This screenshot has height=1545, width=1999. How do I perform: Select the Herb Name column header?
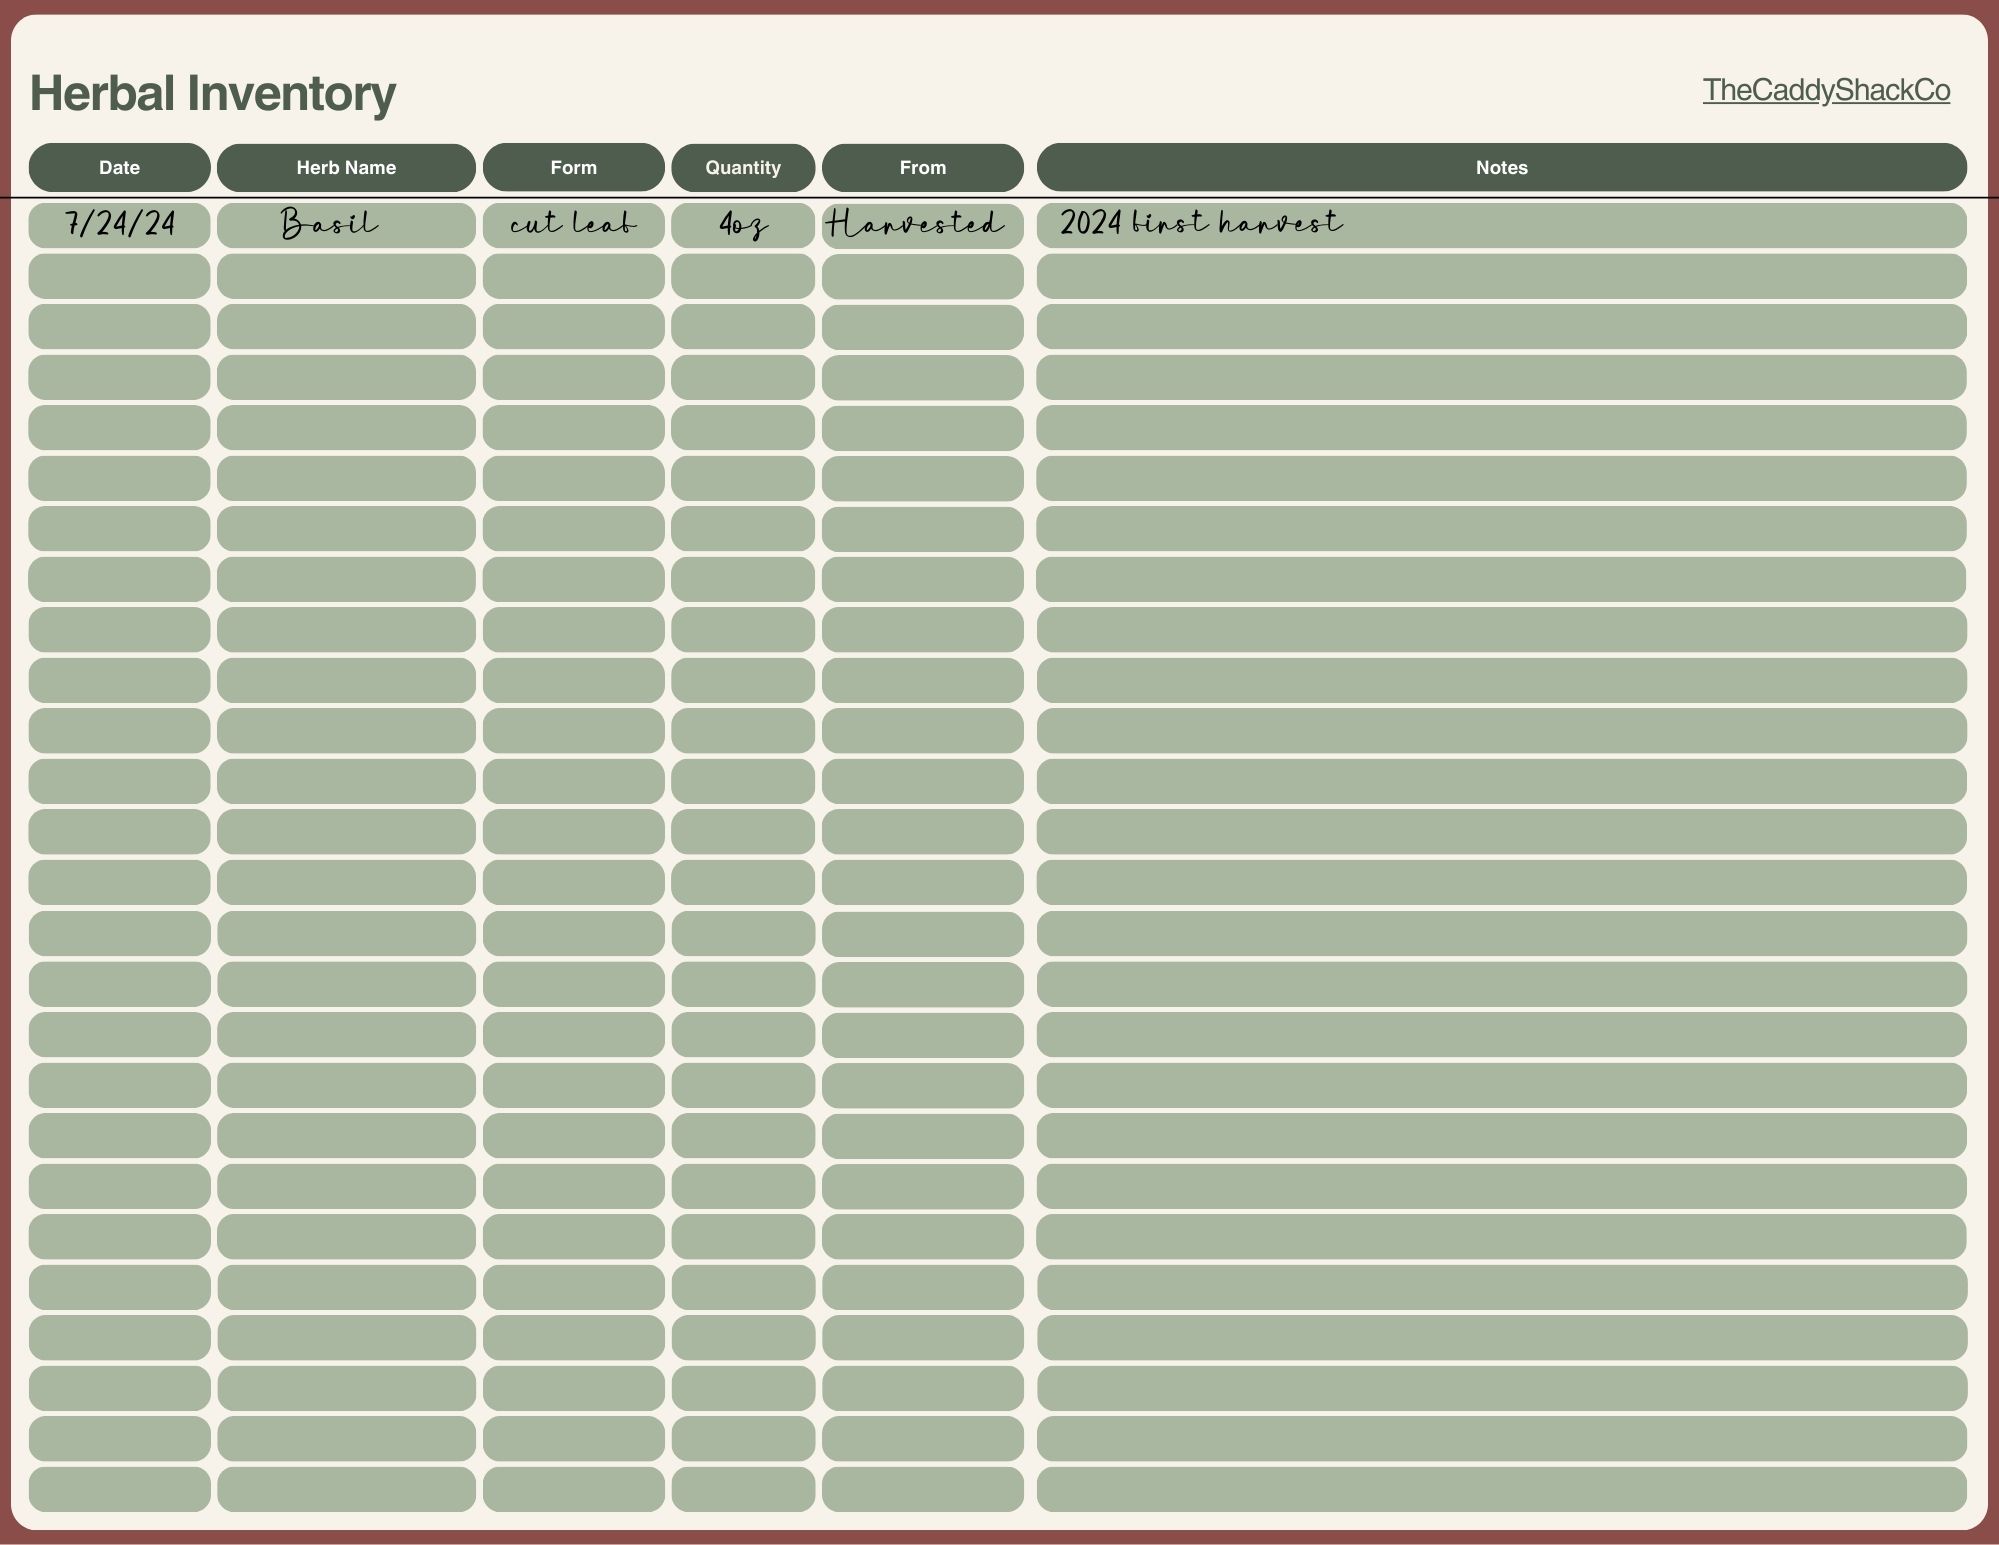tap(346, 167)
